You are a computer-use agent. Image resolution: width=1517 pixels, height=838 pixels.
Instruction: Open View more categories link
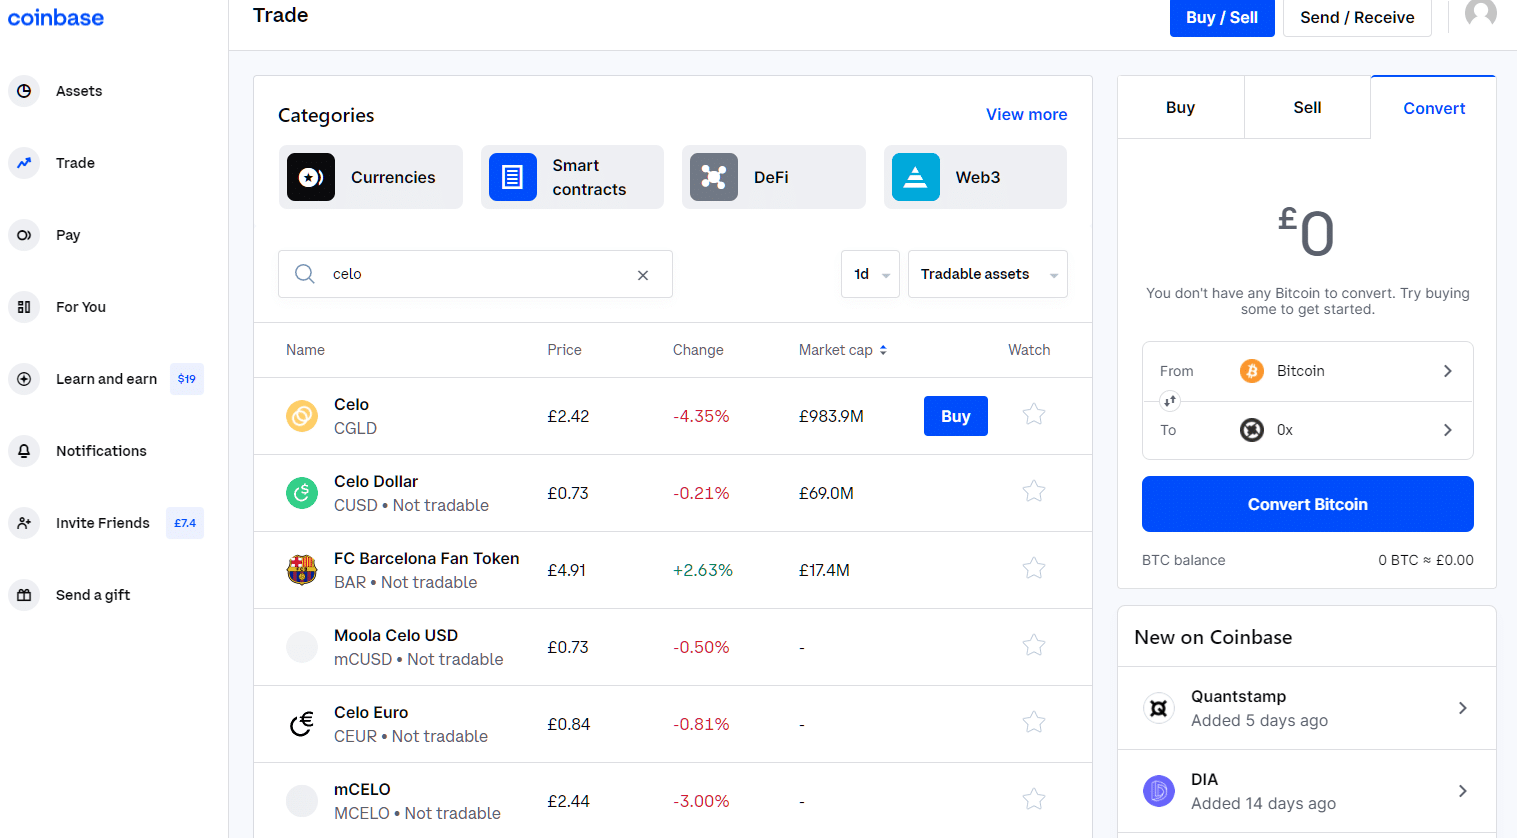coord(1026,114)
